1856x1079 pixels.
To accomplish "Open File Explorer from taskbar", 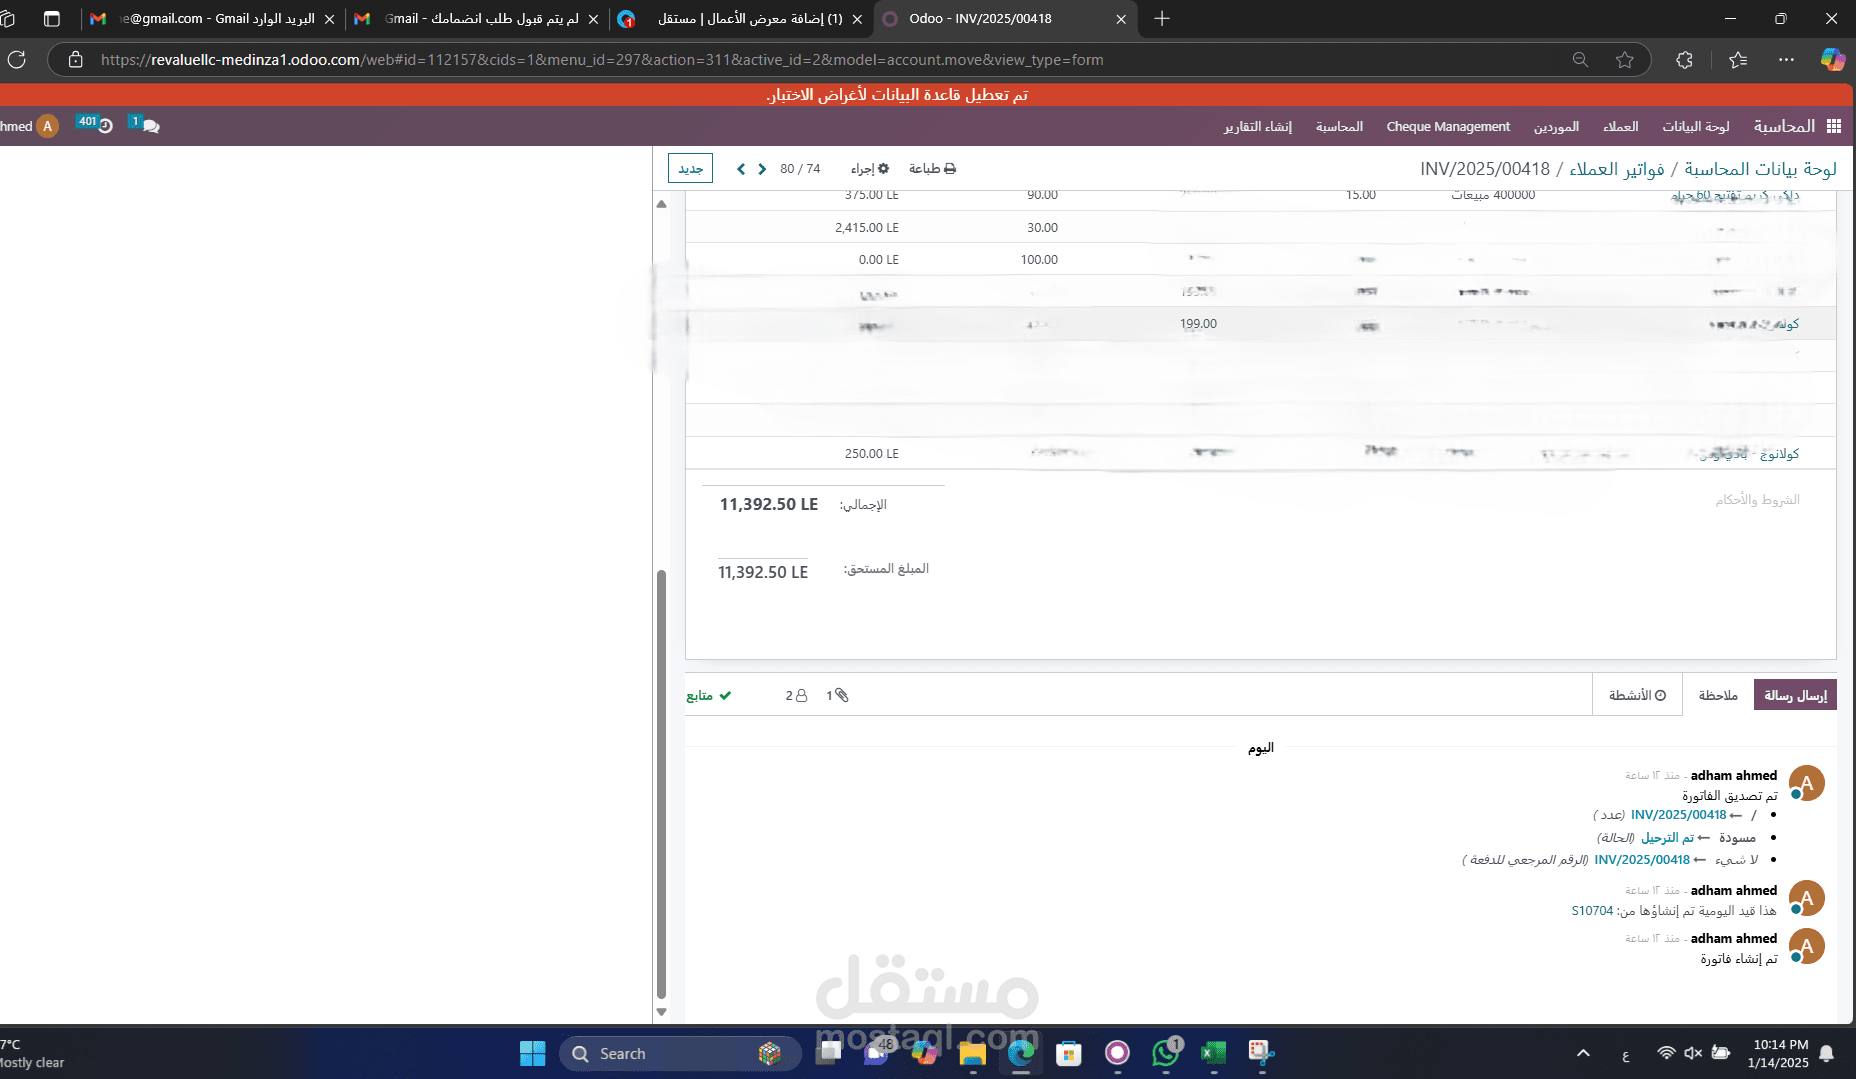I will pyautogui.click(x=972, y=1053).
